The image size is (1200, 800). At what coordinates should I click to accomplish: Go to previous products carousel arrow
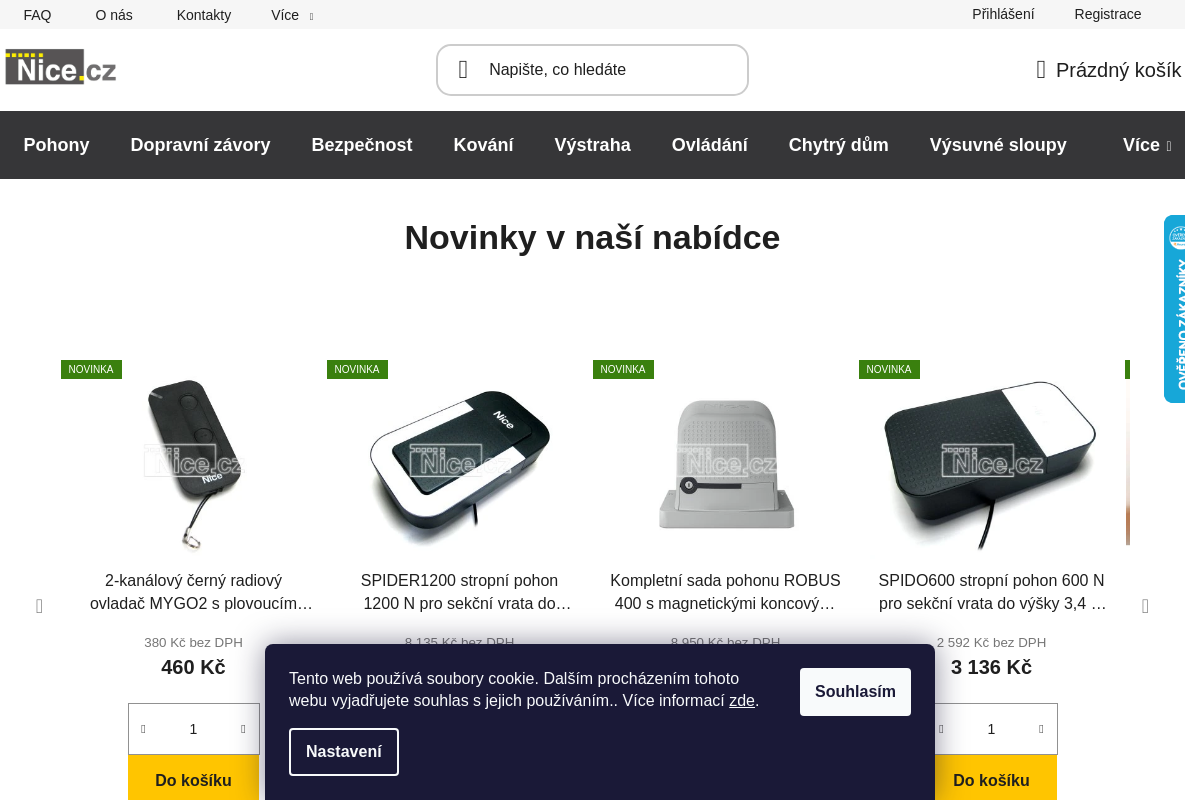tap(39, 606)
